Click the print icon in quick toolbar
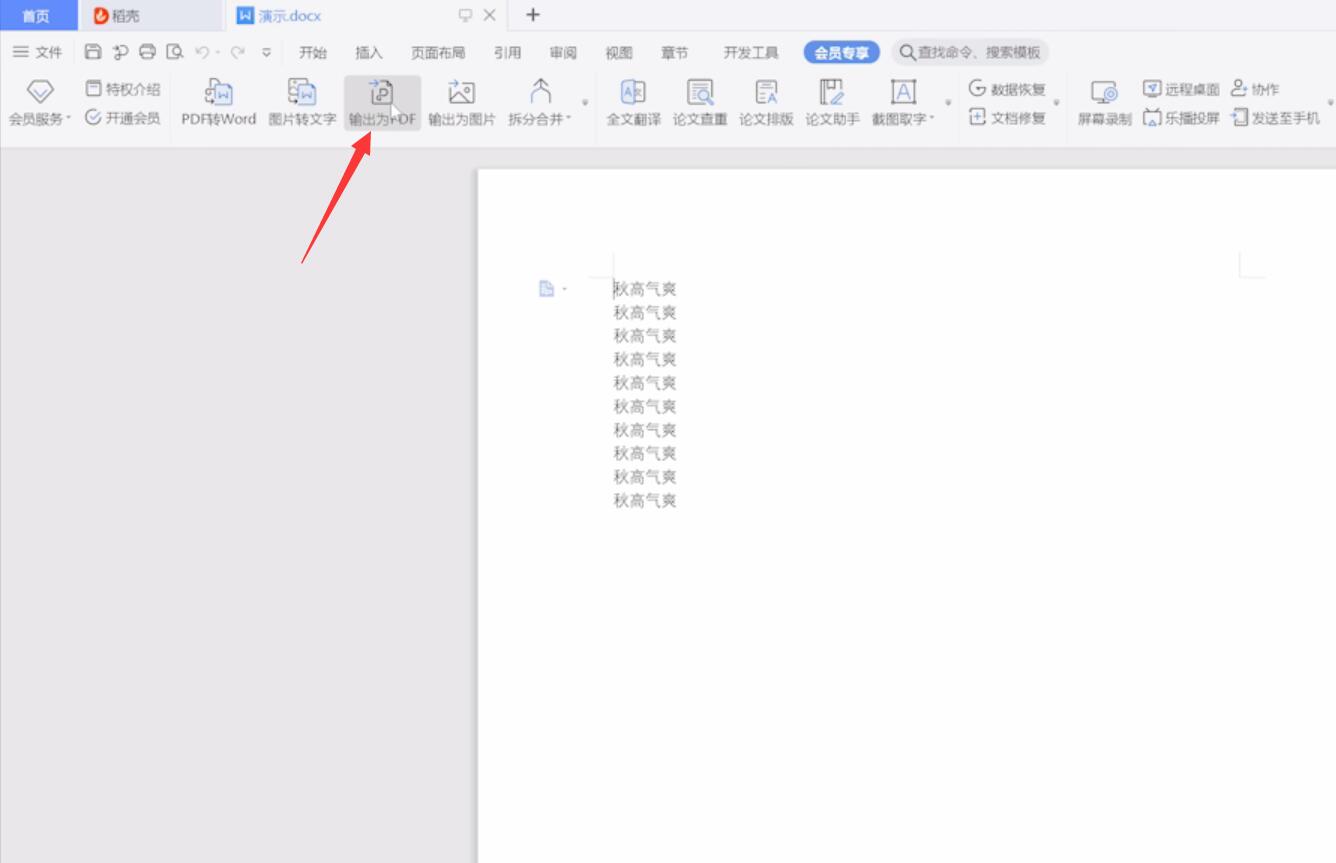The width and height of the screenshot is (1336, 863). pos(148,52)
